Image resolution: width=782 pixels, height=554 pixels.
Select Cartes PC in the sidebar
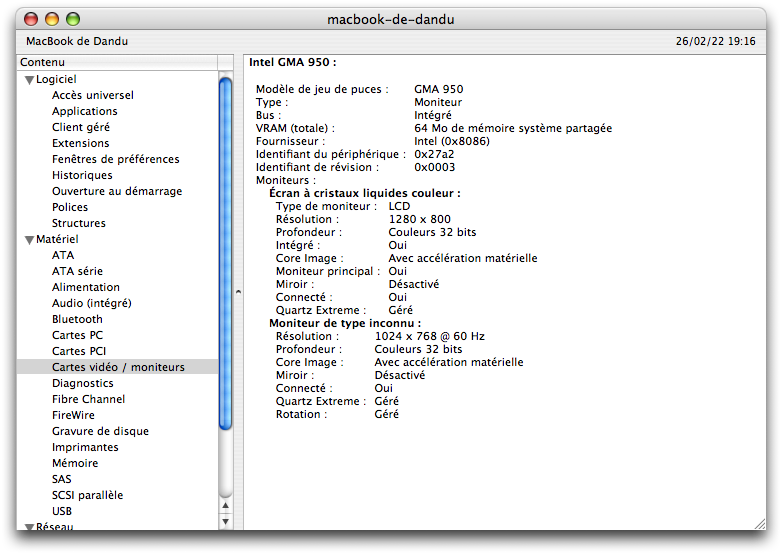pyautogui.click(x=77, y=335)
